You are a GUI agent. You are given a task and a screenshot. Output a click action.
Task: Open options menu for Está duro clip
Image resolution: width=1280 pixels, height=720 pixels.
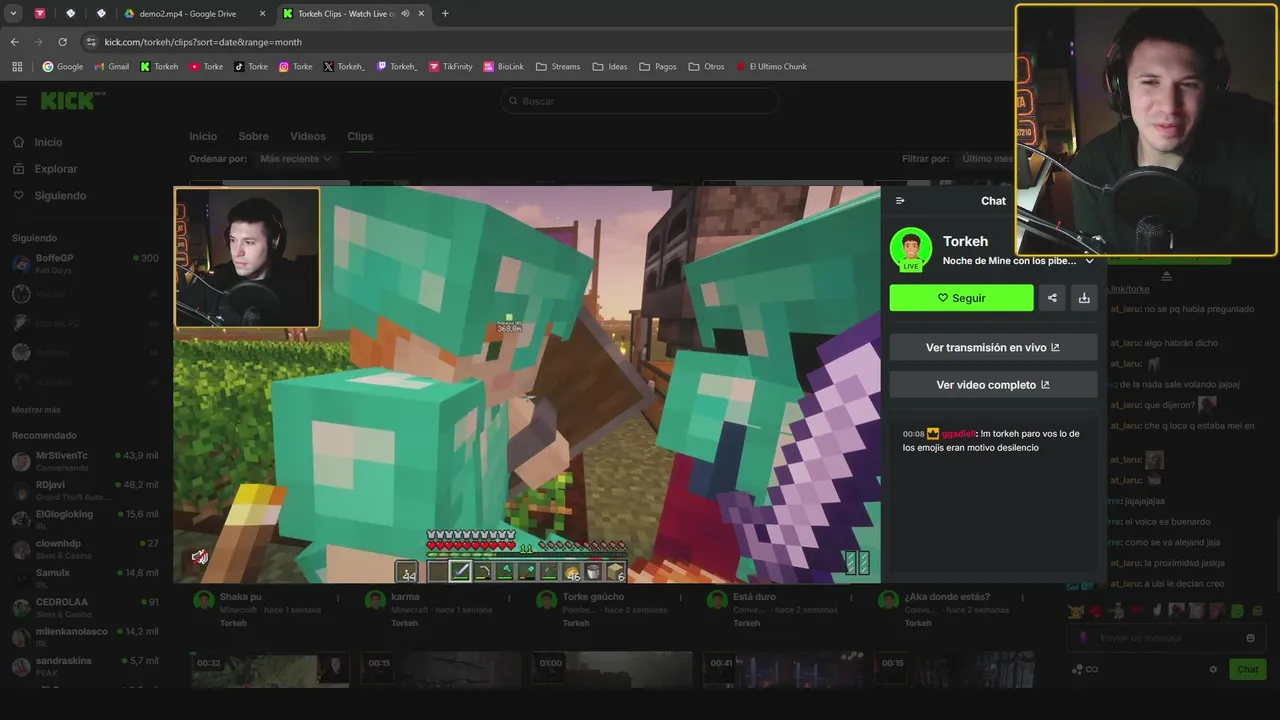tap(851, 598)
